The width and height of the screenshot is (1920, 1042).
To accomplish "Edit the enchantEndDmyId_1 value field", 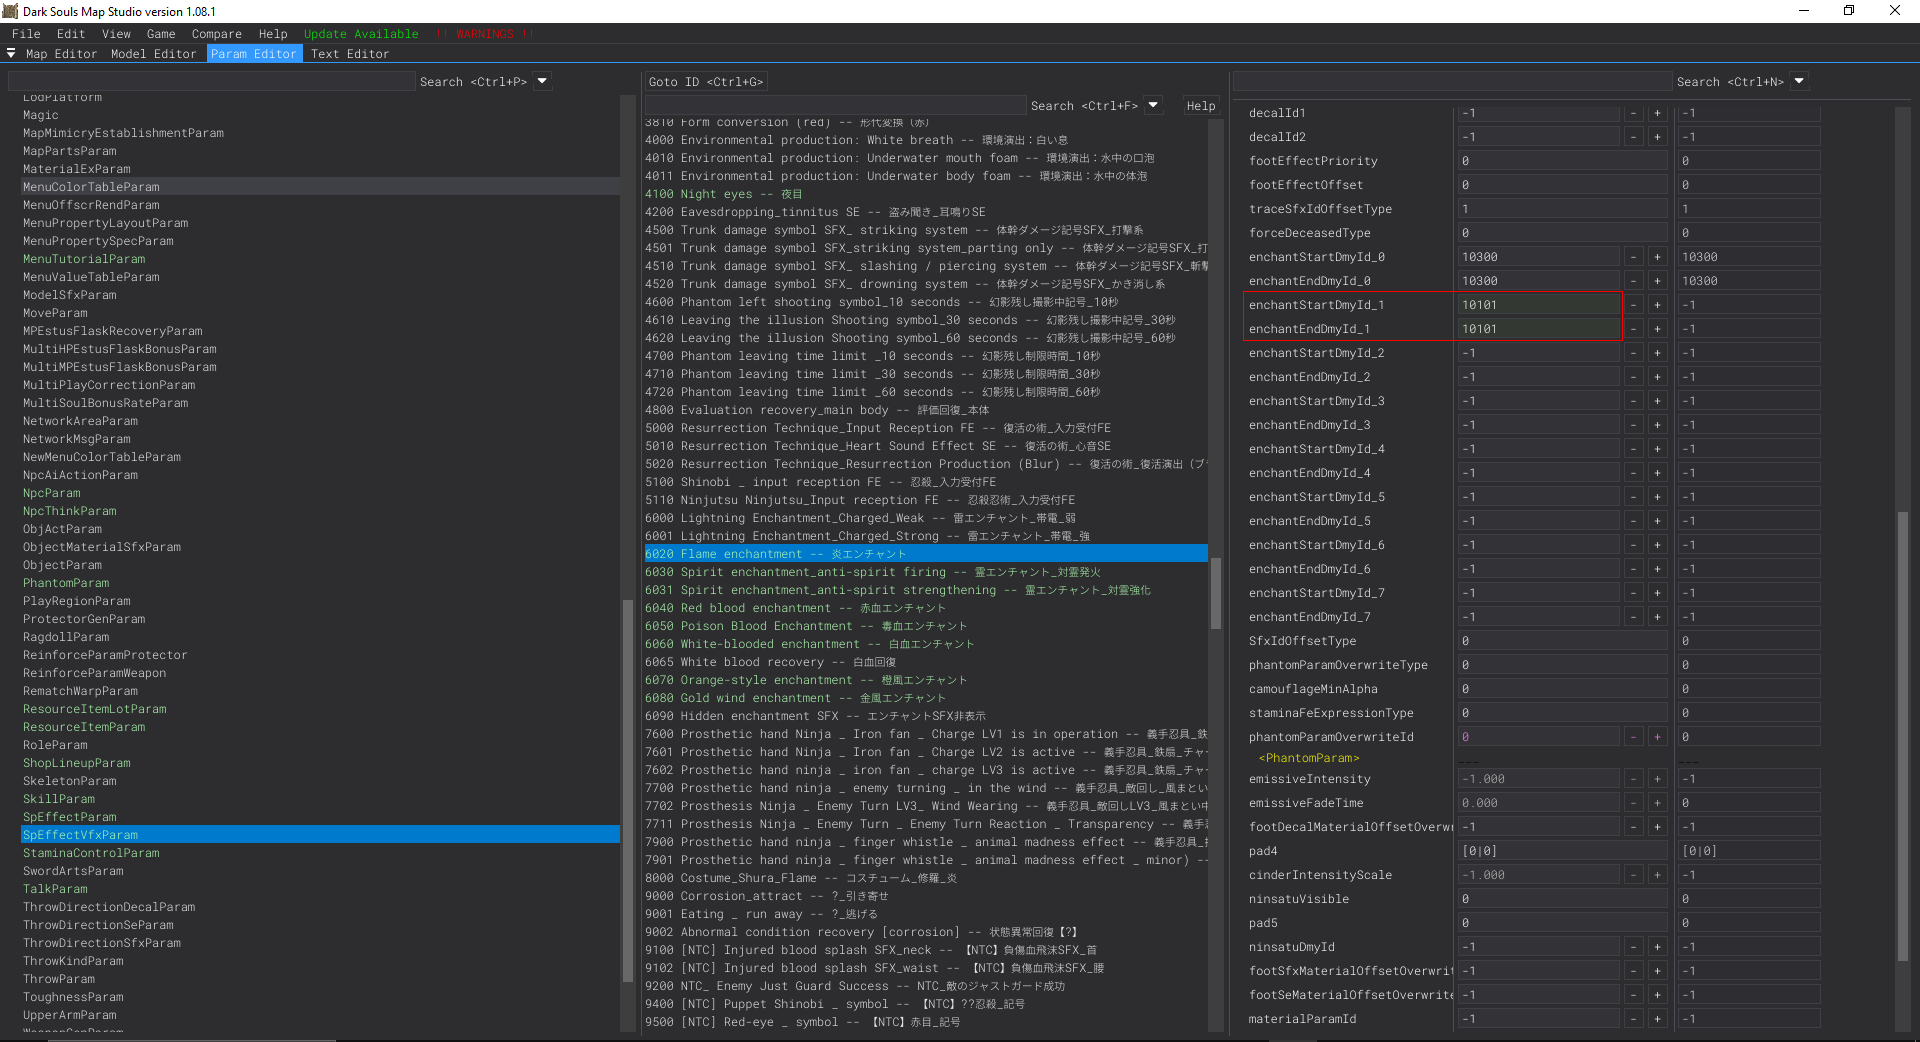I will pyautogui.click(x=1538, y=329).
